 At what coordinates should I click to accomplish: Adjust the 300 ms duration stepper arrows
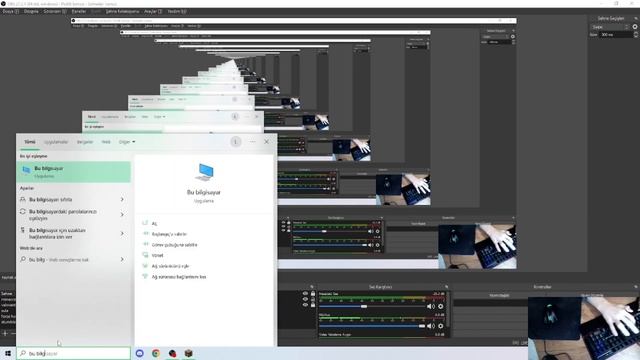[636, 35]
